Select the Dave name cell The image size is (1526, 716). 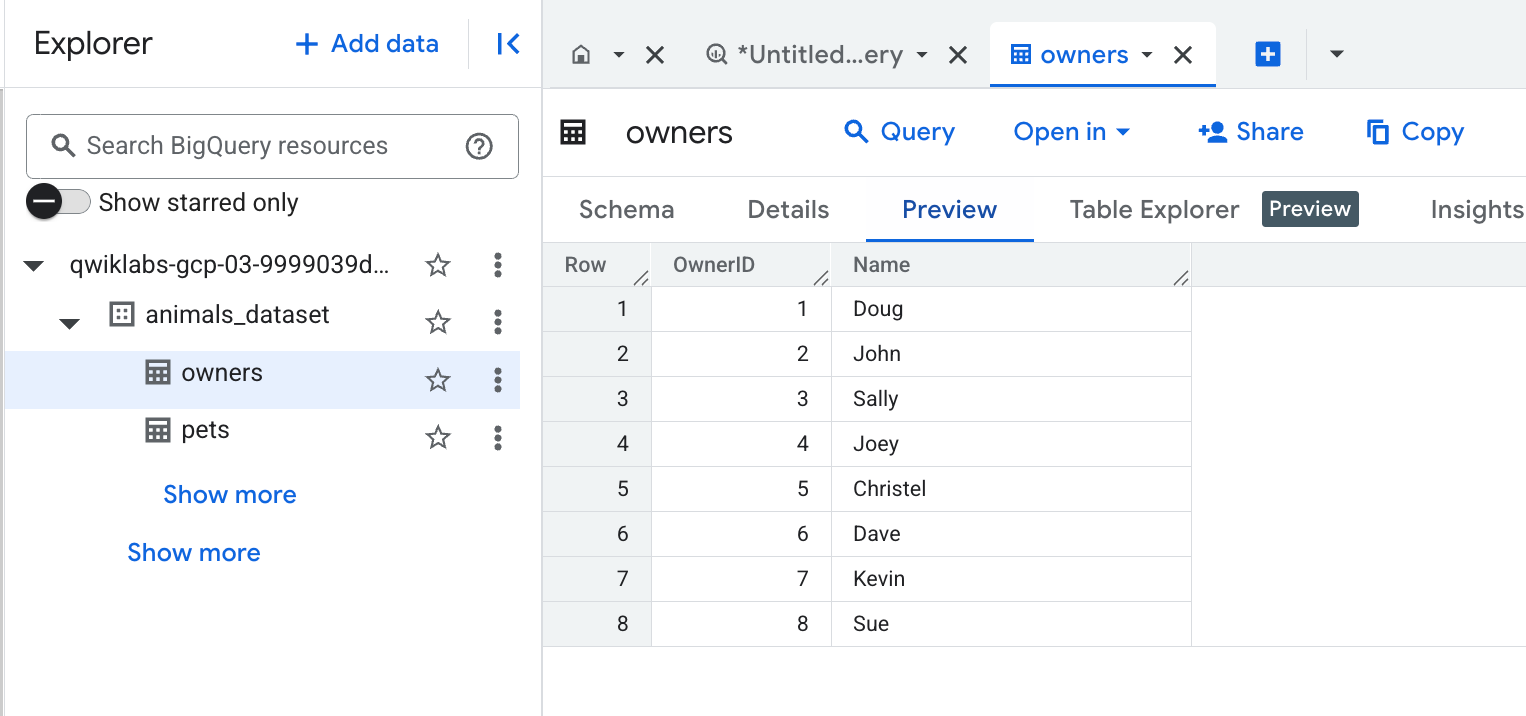(x=1011, y=535)
